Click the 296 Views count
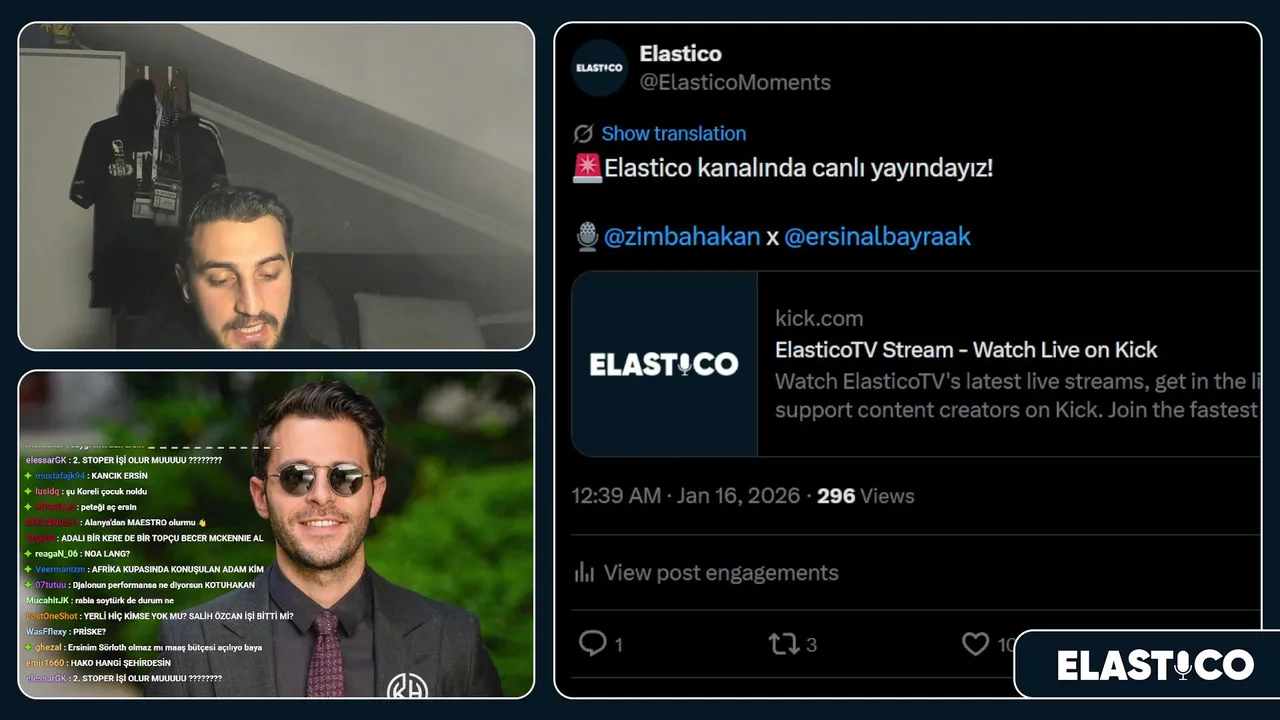Viewport: 1280px width, 720px height. [x=866, y=496]
